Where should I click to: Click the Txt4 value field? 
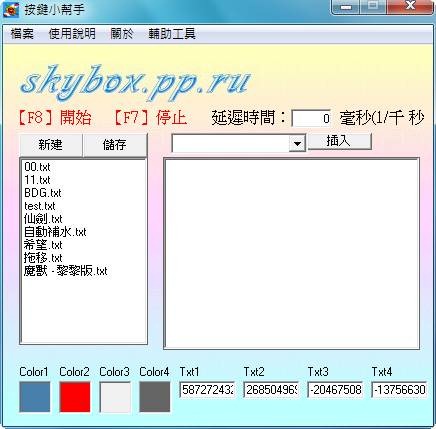pos(399,390)
